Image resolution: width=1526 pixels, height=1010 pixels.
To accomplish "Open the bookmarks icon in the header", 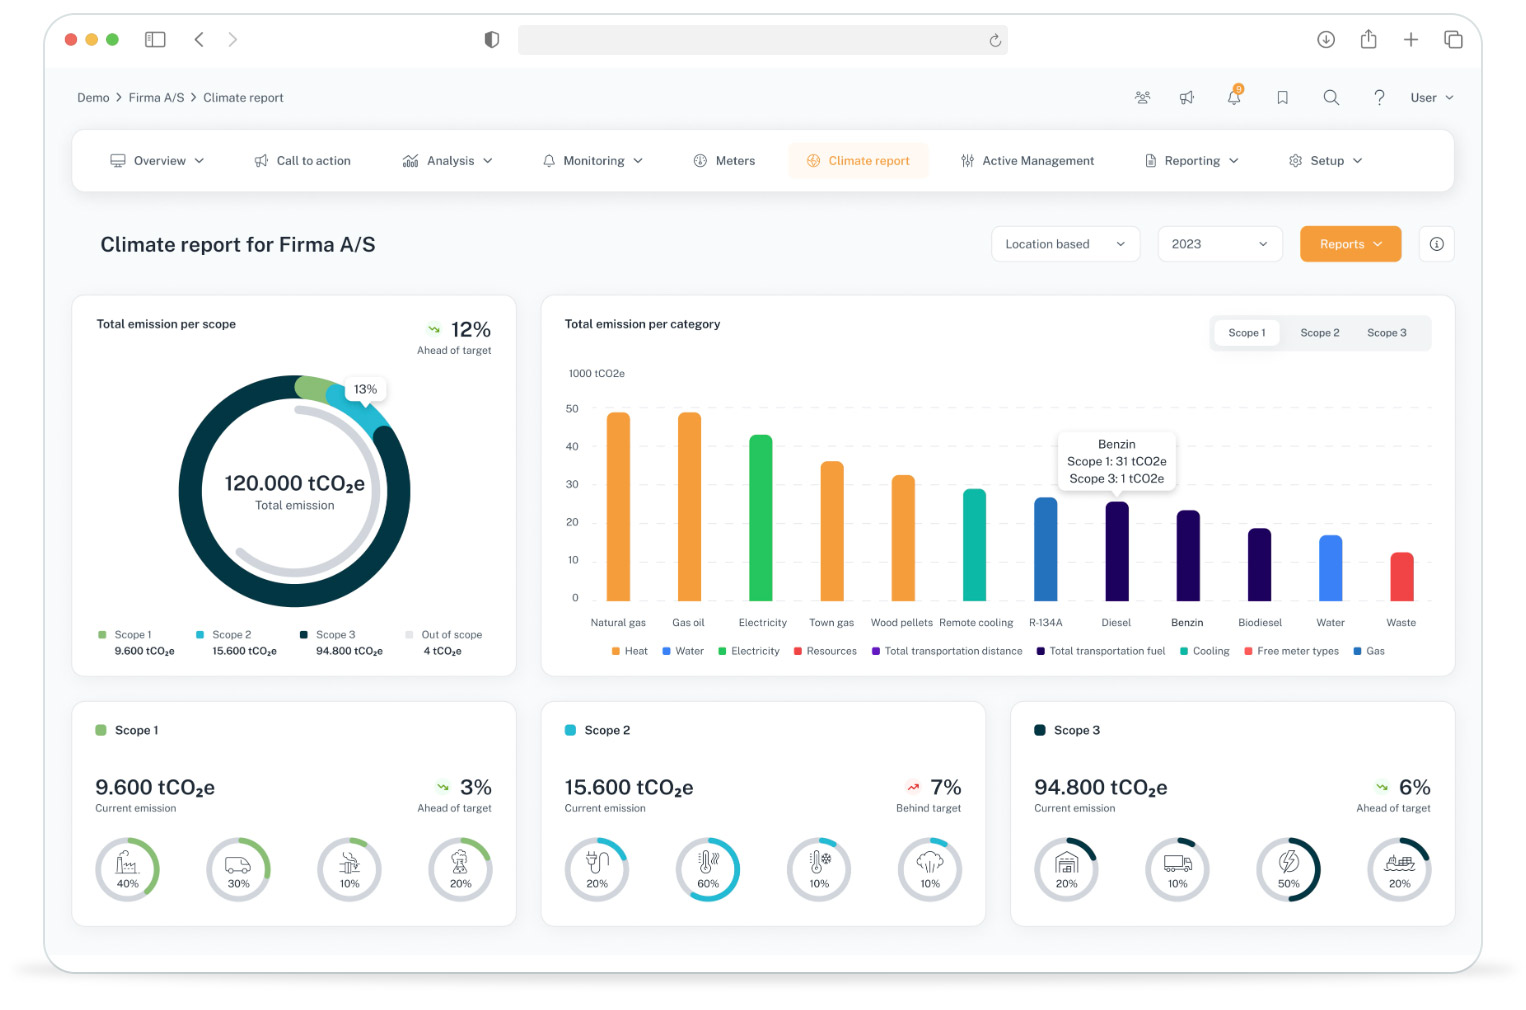I will click(x=1283, y=97).
